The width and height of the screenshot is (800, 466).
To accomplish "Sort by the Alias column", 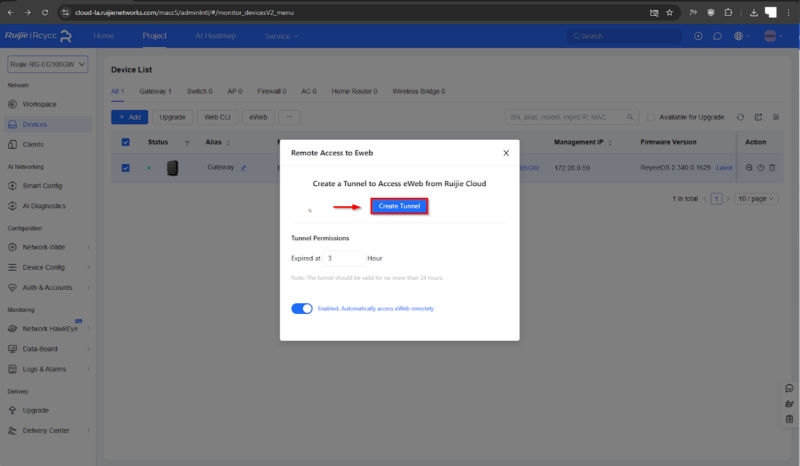I will [x=228, y=143].
